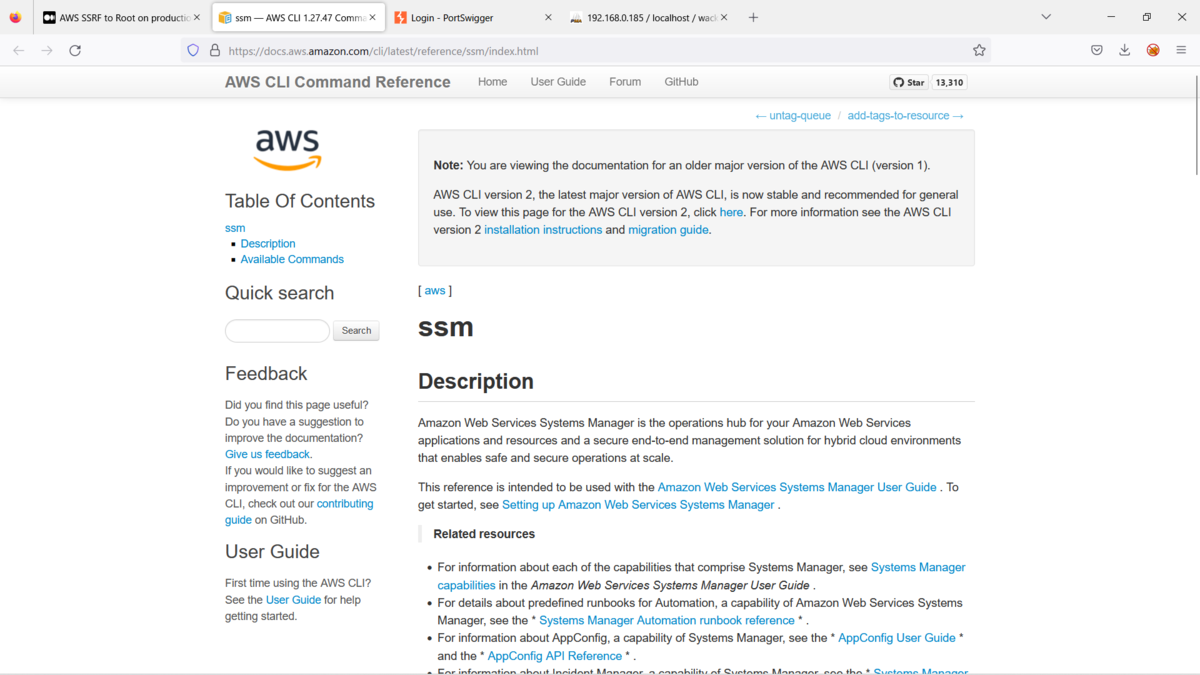The width and height of the screenshot is (1200, 675).
Task: Click ssm in Table Of Contents
Action: point(235,228)
